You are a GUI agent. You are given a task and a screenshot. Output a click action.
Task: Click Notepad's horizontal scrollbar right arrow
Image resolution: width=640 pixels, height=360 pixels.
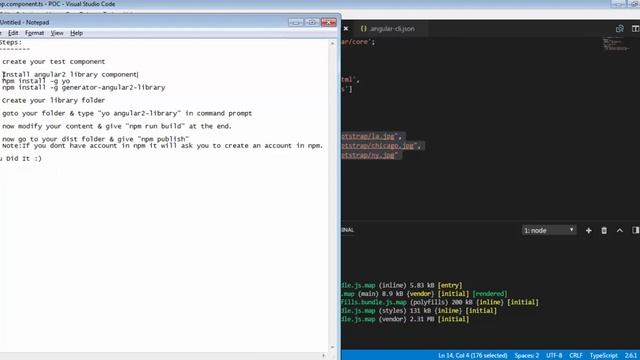(x=324, y=356)
